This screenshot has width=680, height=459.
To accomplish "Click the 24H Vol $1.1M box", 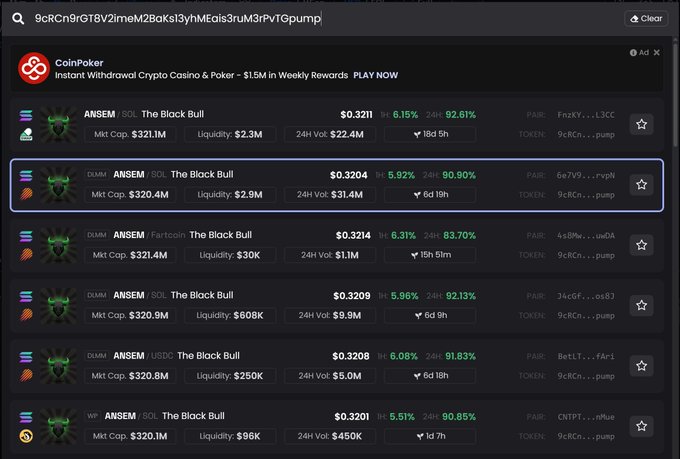I will (x=330, y=255).
